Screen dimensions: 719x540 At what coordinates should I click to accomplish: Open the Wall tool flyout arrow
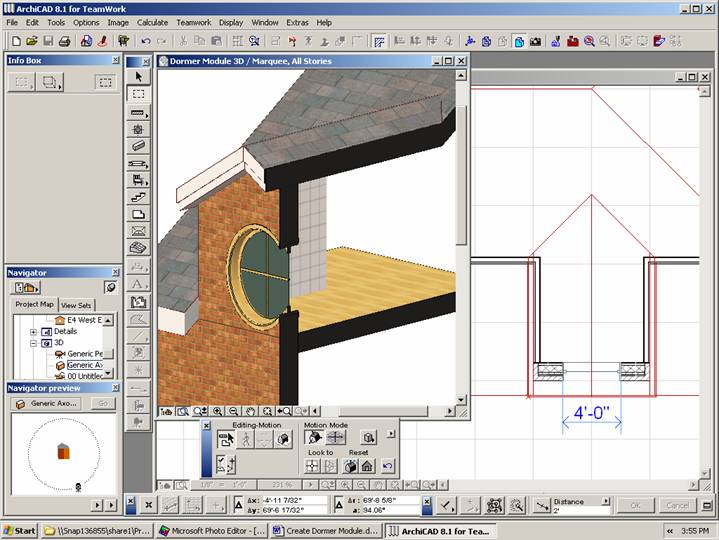point(147,115)
